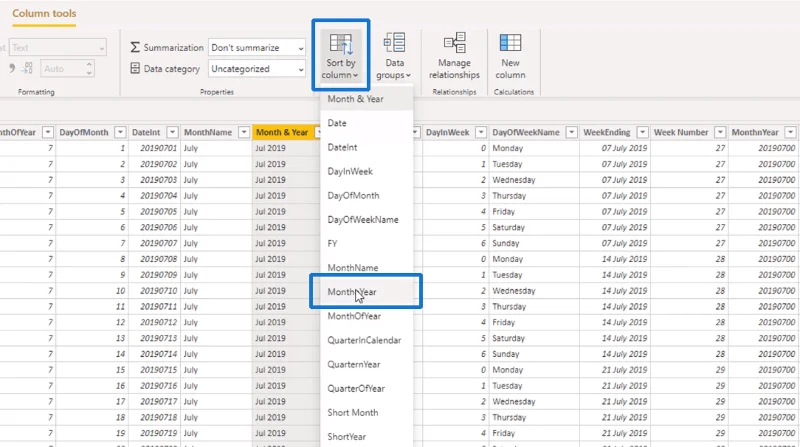This screenshot has width=800, height=447.
Task: Open the Data groups menu
Action: (394, 55)
